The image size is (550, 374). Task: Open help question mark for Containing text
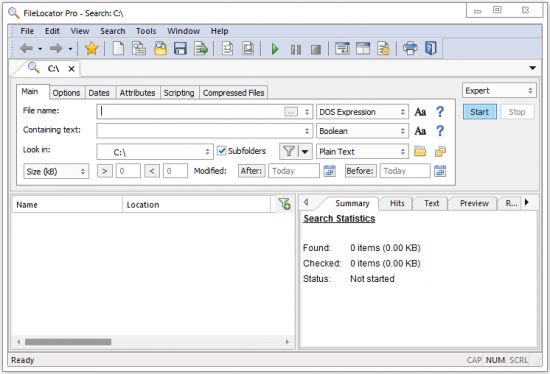(440, 131)
